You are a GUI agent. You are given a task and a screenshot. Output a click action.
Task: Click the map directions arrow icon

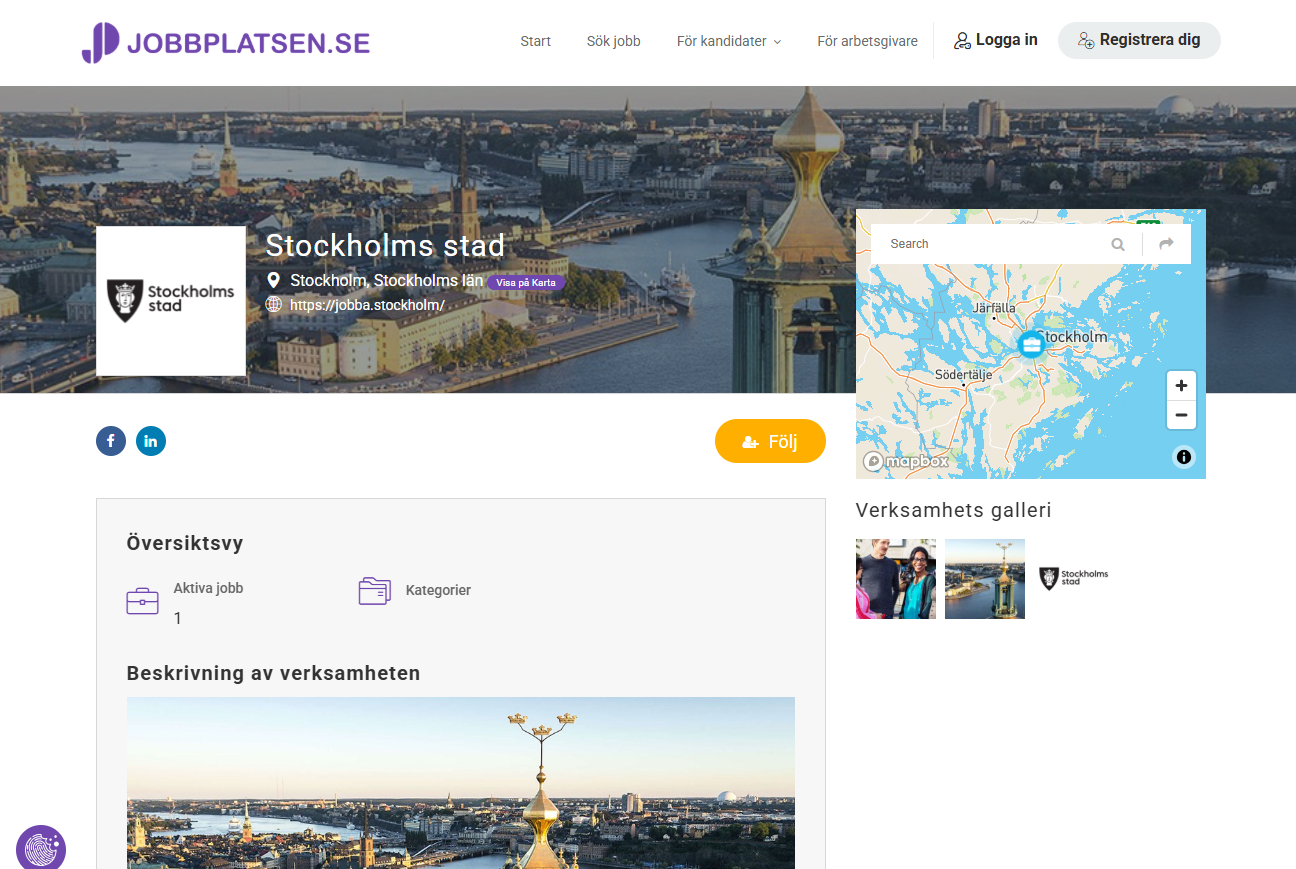click(x=1166, y=244)
